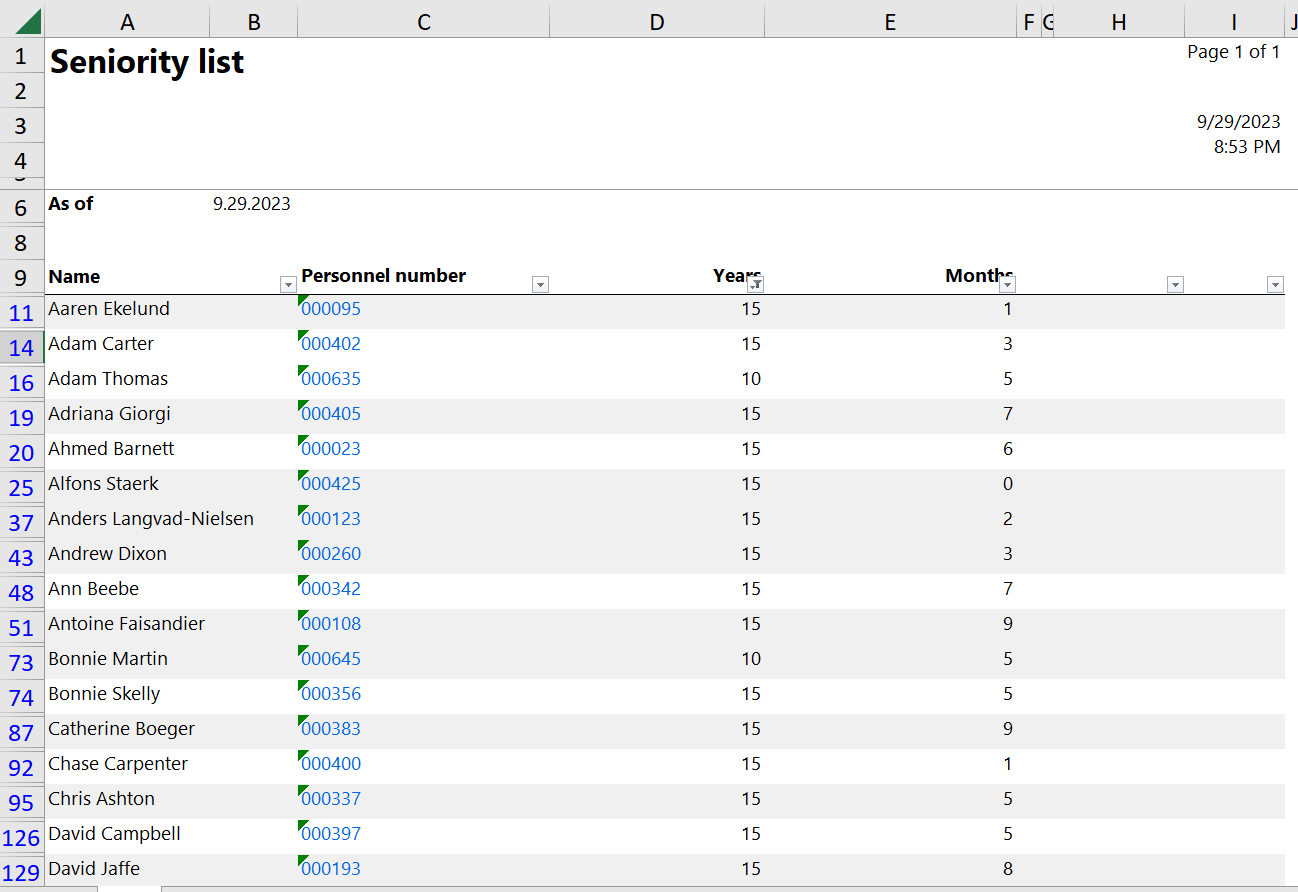The height and width of the screenshot is (892, 1298).
Task: Click green error indicator on 000095
Action: point(300,300)
